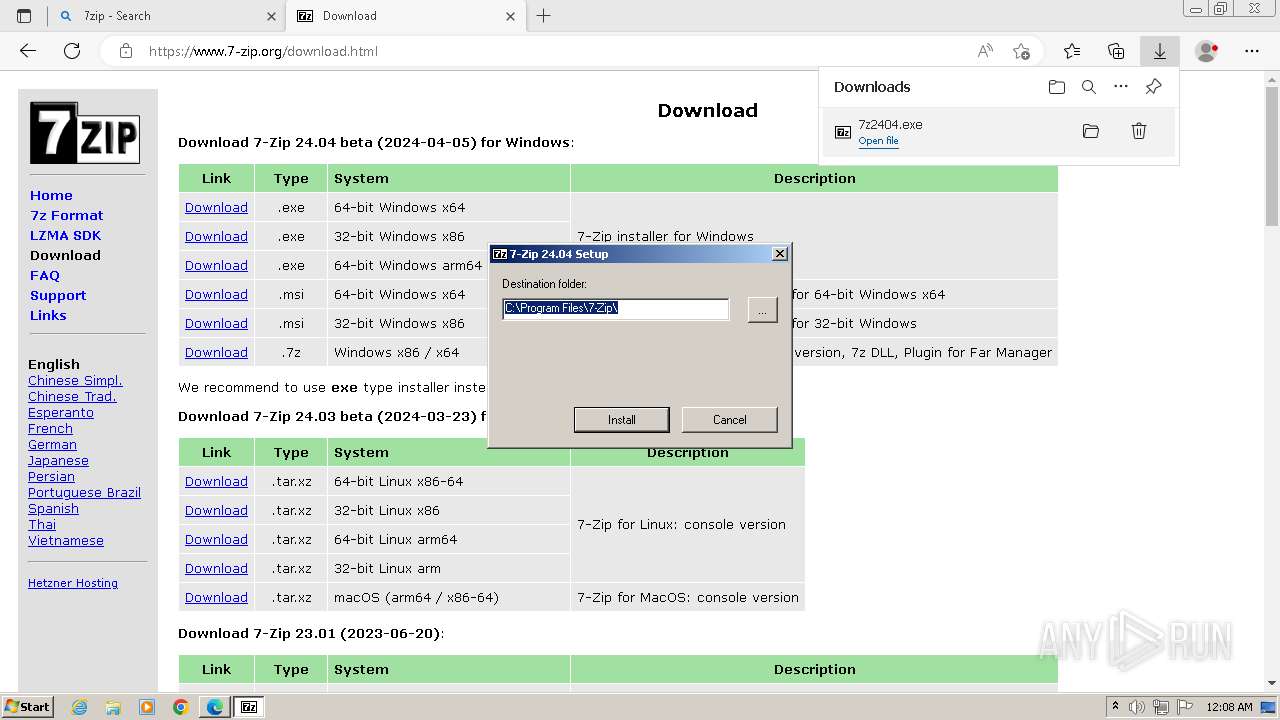This screenshot has height=720, width=1280.
Task: Open the volume icon in system tray
Action: (1136, 707)
